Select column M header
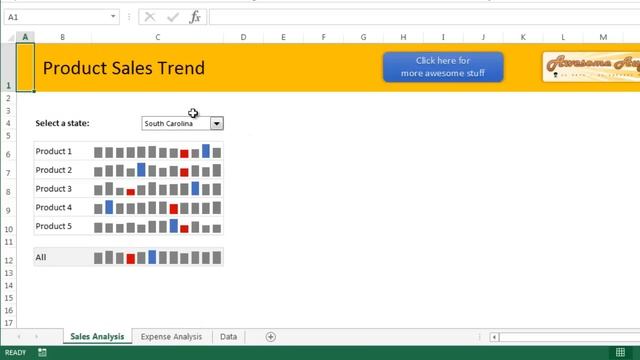The height and width of the screenshot is (360, 640). [x=603, y=37]
